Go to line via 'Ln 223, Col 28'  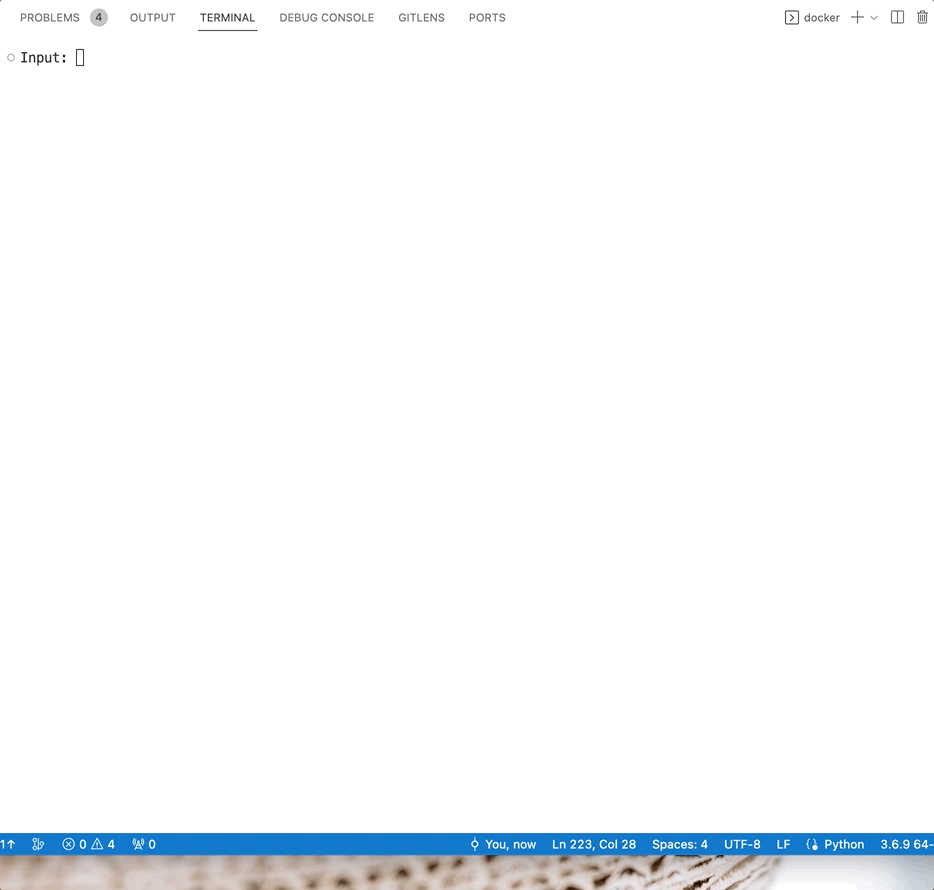[594, 844]
